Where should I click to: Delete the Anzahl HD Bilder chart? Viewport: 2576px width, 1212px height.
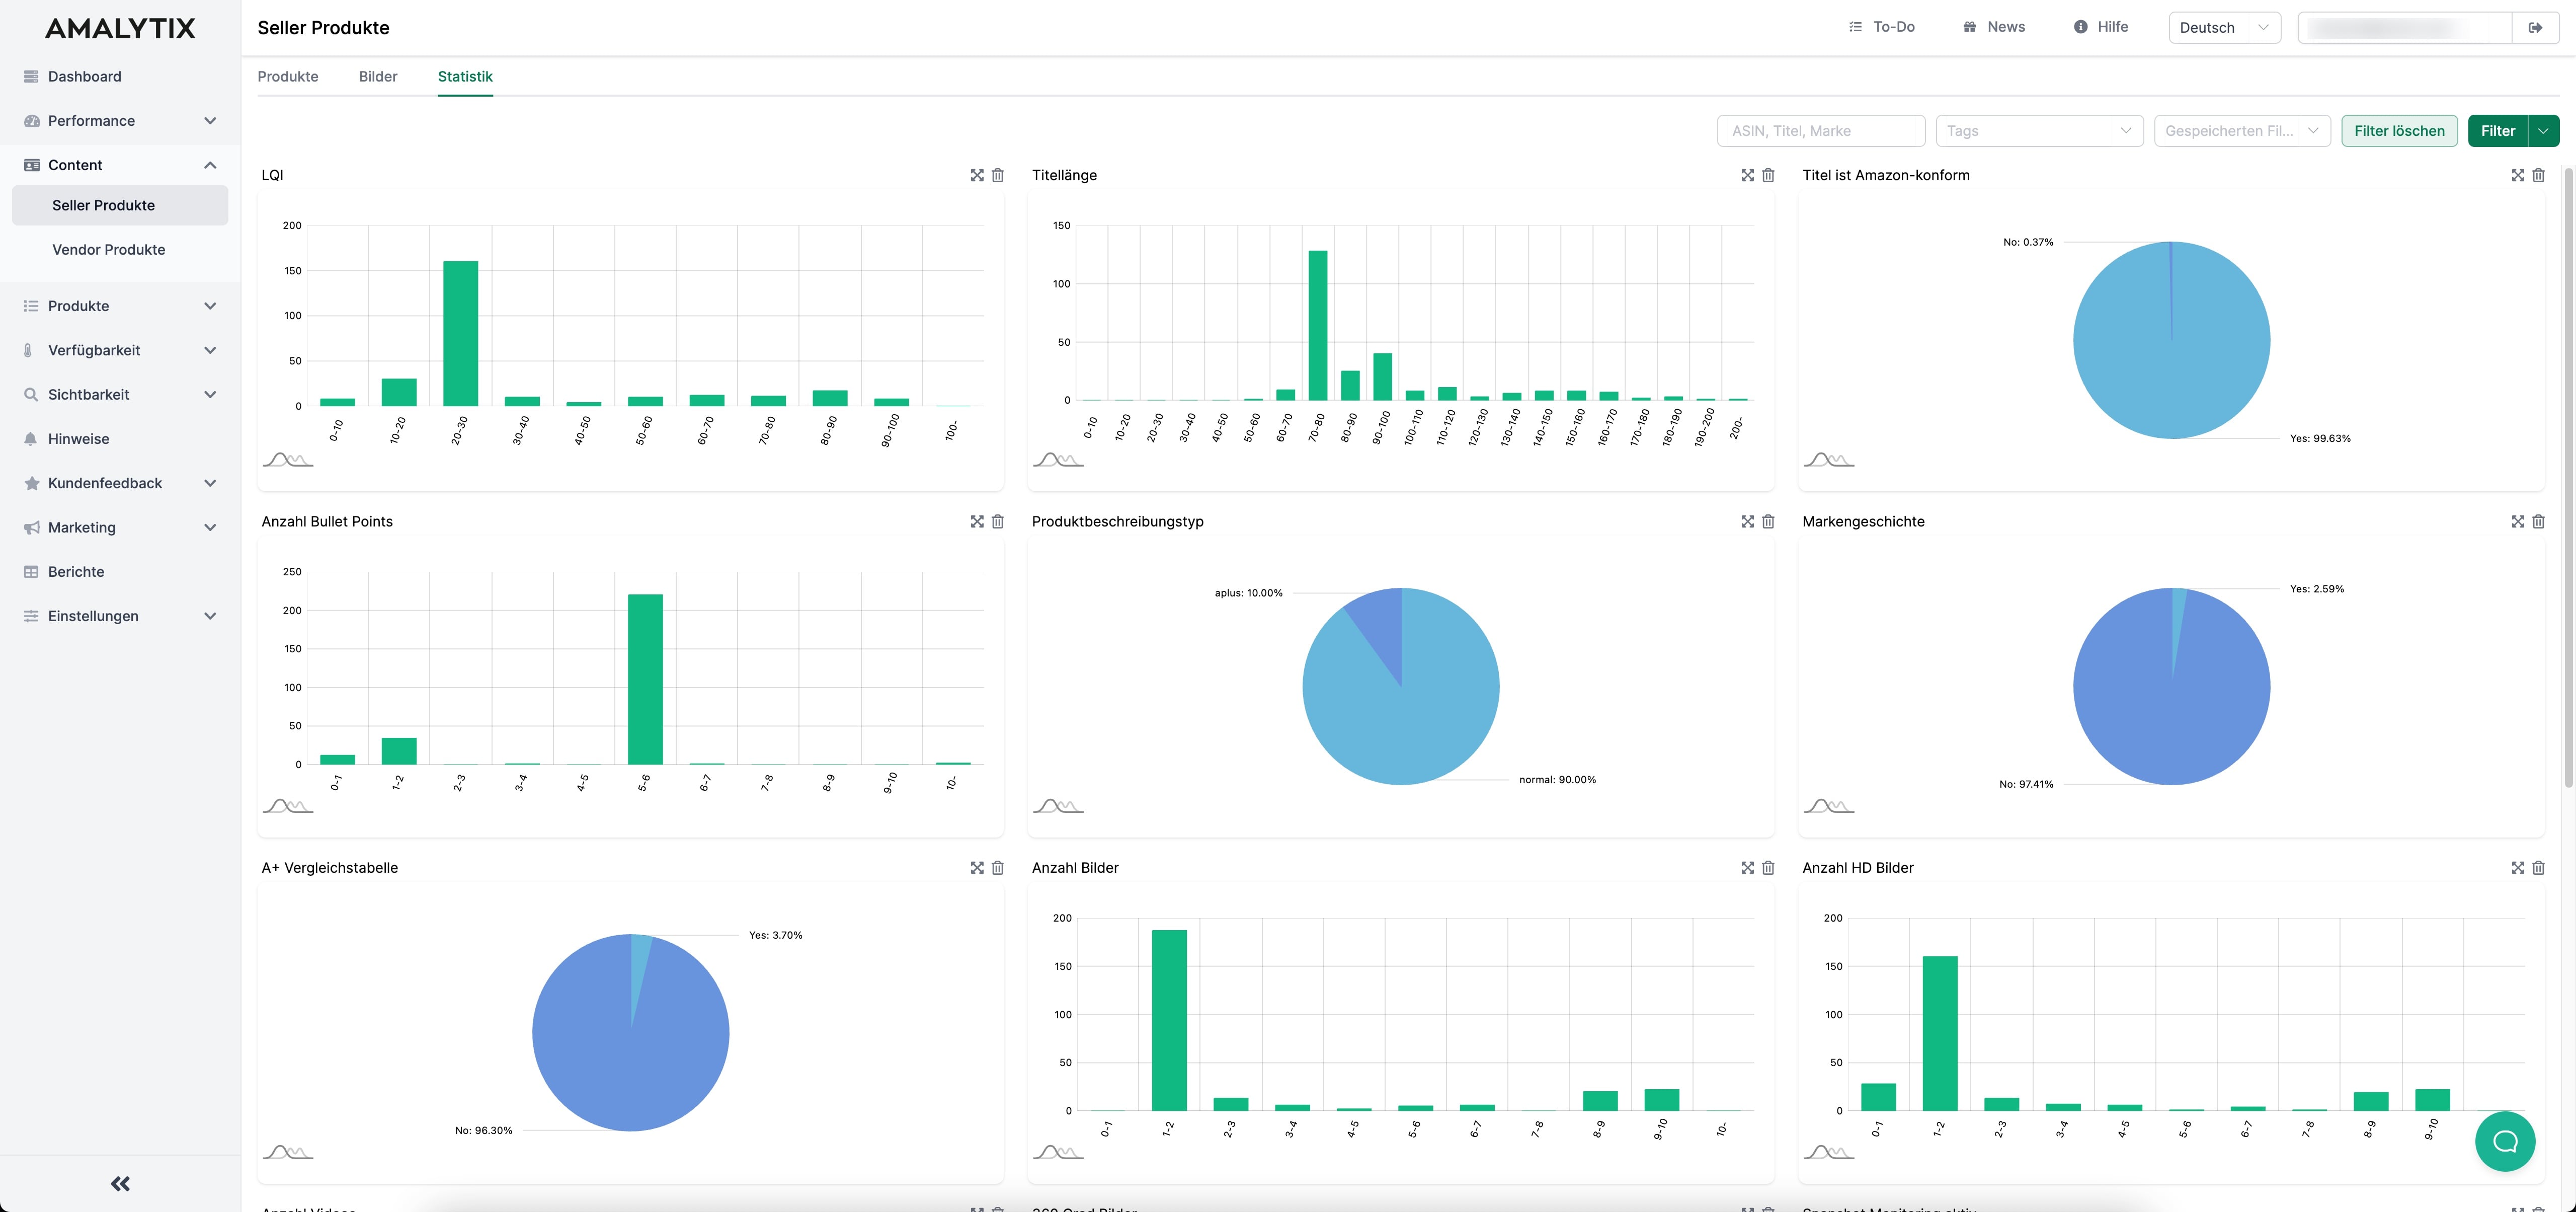(x=2538, y=867)
